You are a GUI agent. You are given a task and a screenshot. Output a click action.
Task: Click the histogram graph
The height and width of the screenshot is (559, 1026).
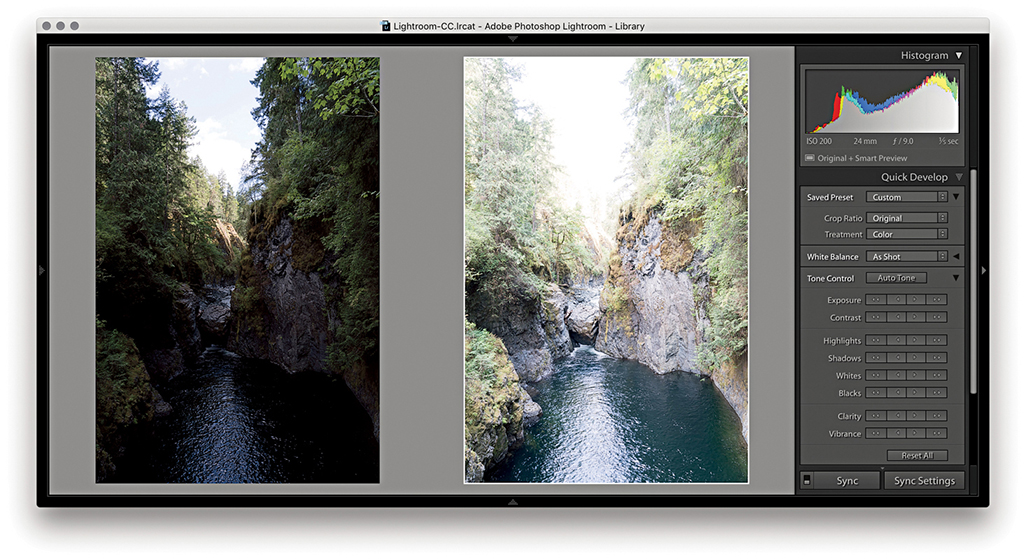[882, 101]
